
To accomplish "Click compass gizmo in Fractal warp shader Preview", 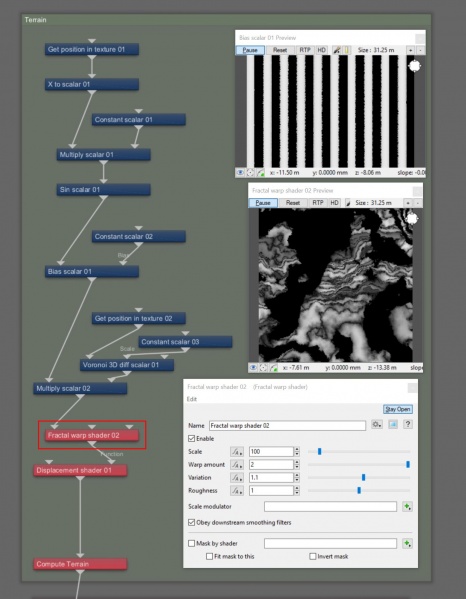I will [x=412, y=219].
